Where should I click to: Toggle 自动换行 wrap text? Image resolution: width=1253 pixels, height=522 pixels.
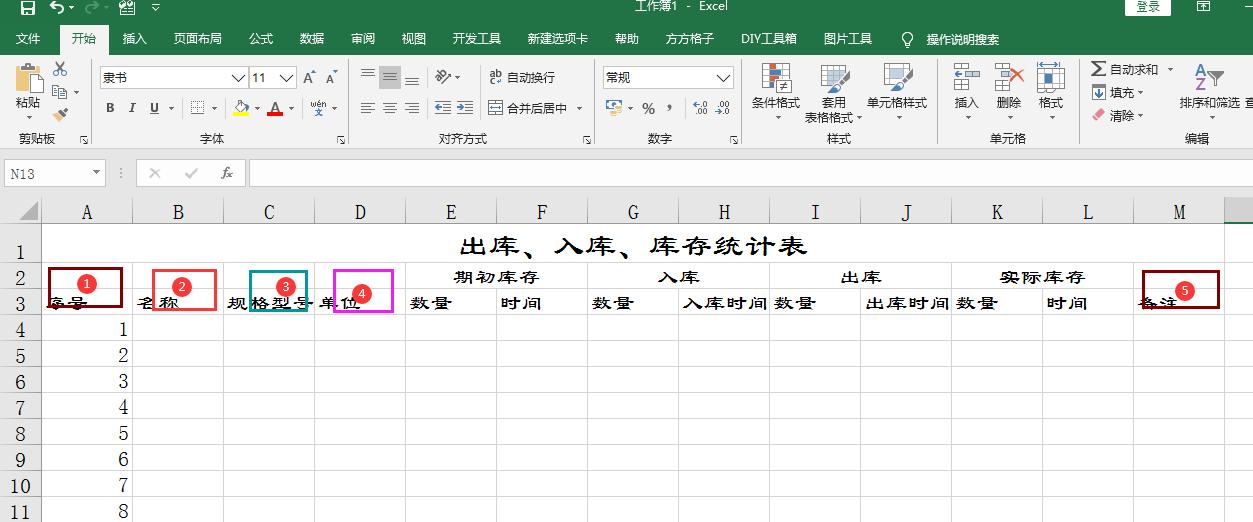pos(521,77)
